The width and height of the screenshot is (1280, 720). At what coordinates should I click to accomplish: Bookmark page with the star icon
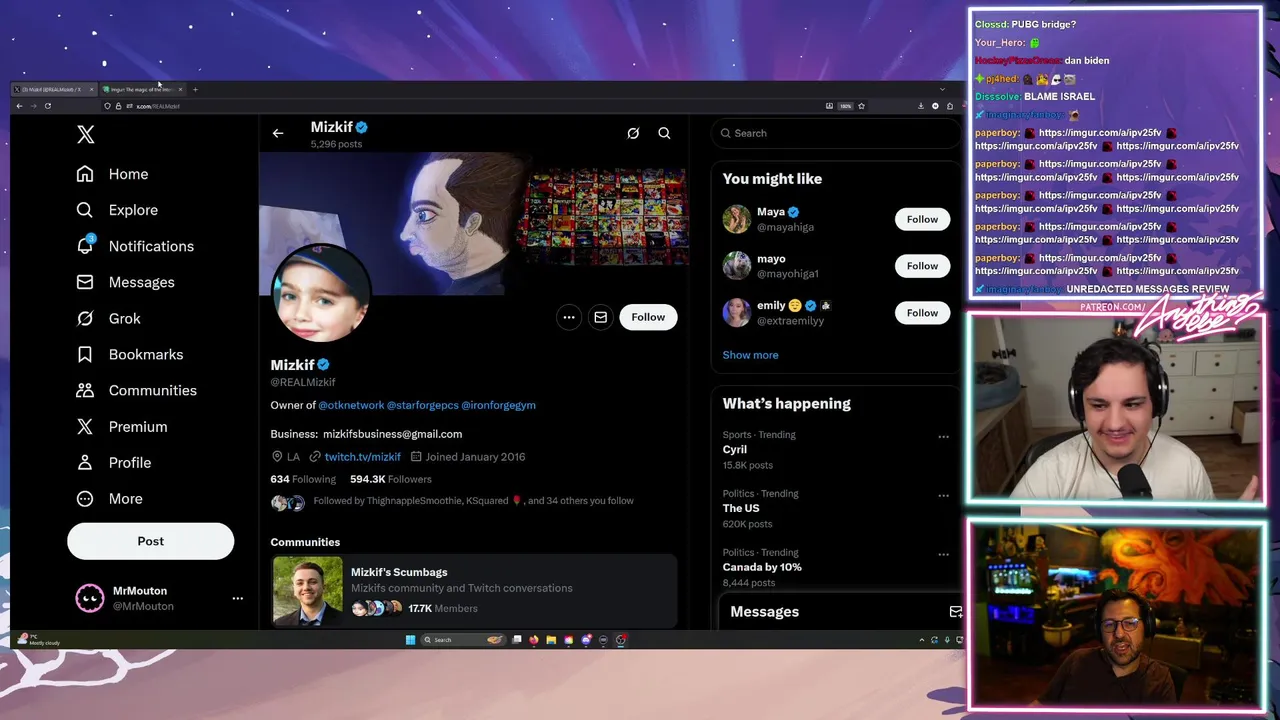click(x=861, y=106)
